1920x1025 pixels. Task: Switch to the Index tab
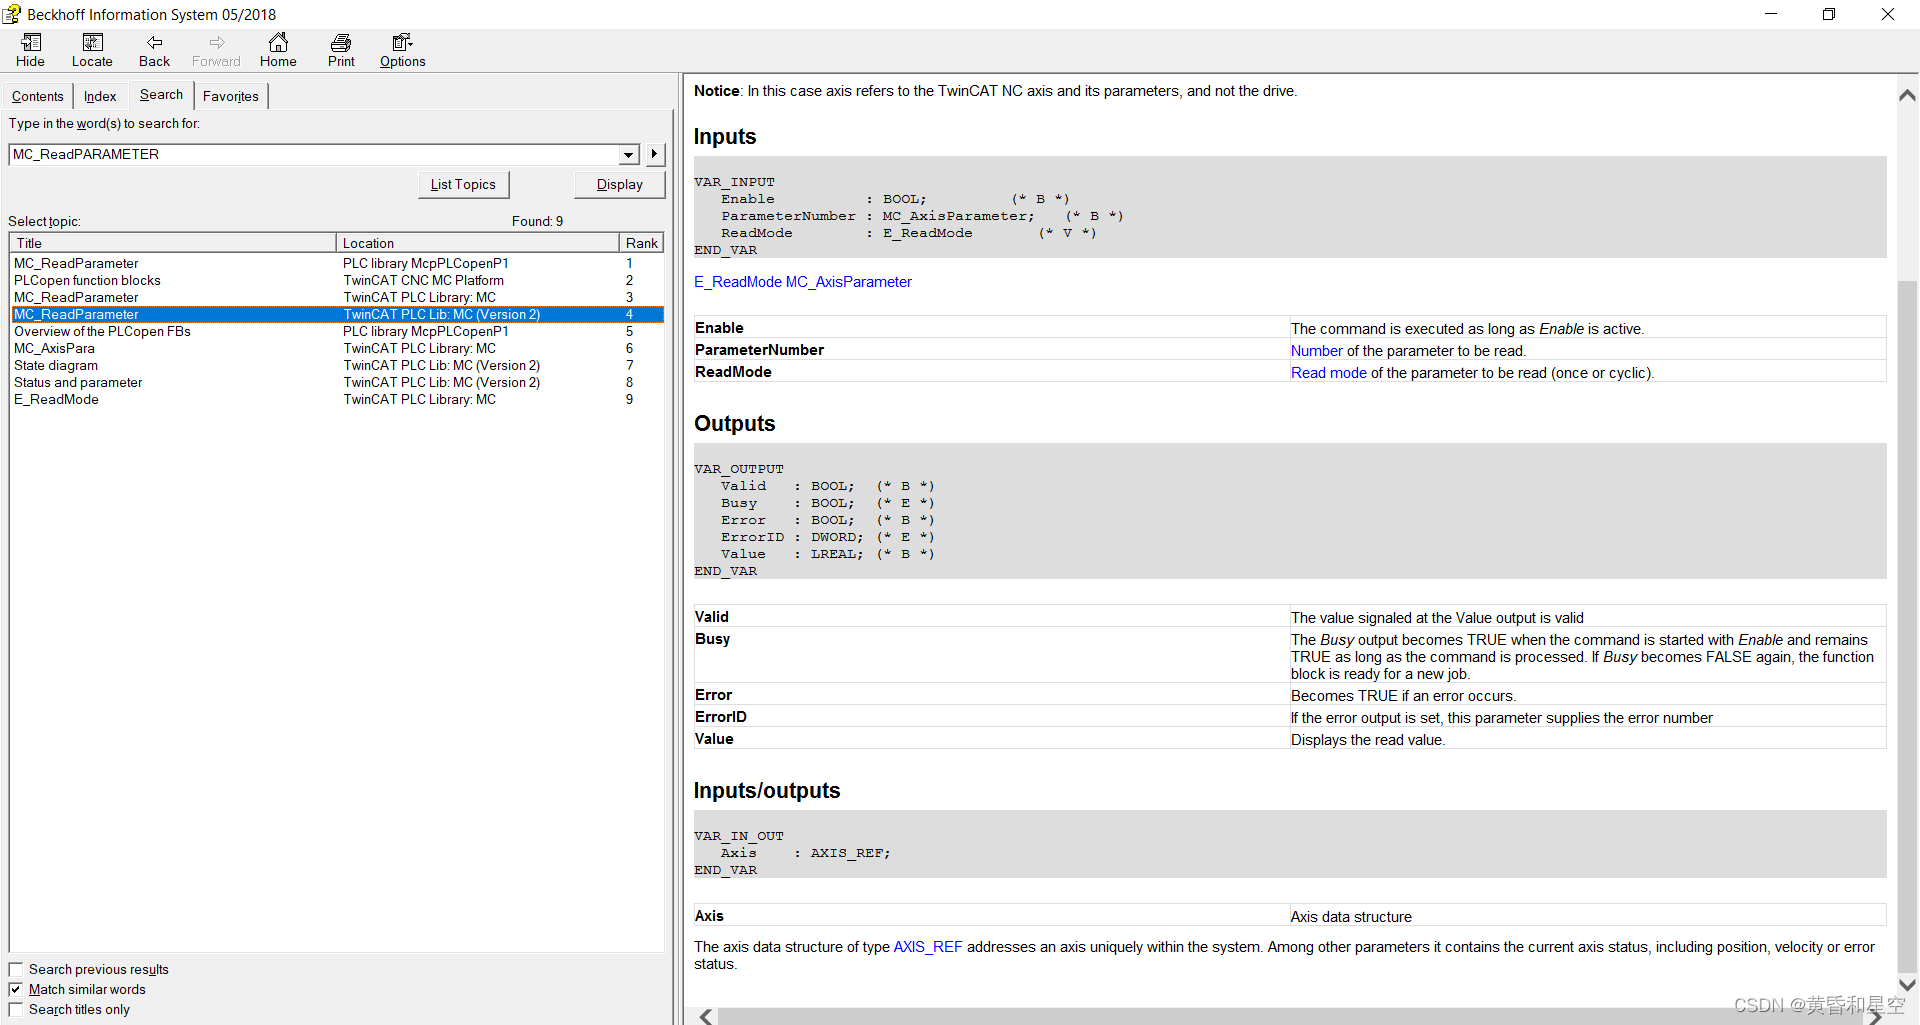100,96
